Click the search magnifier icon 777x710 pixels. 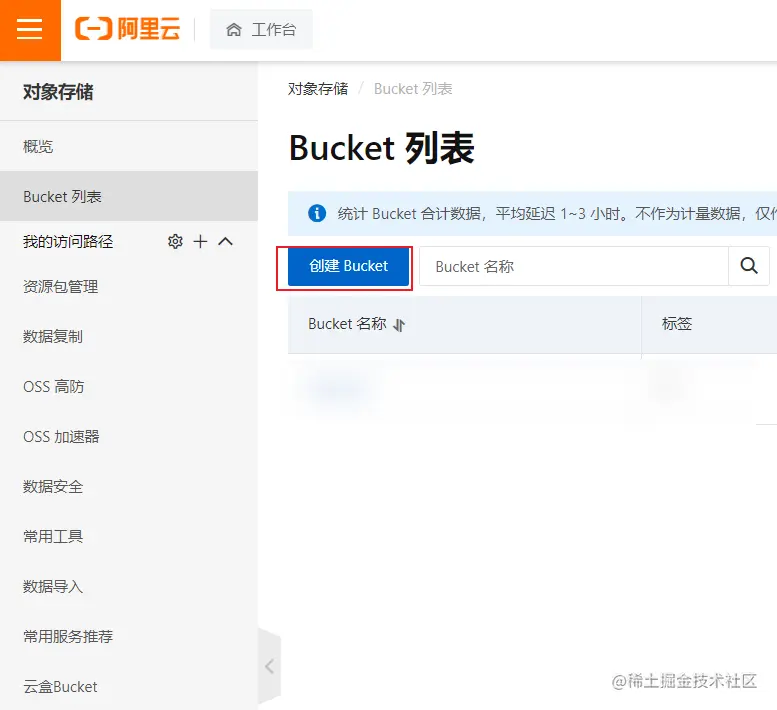749,266
